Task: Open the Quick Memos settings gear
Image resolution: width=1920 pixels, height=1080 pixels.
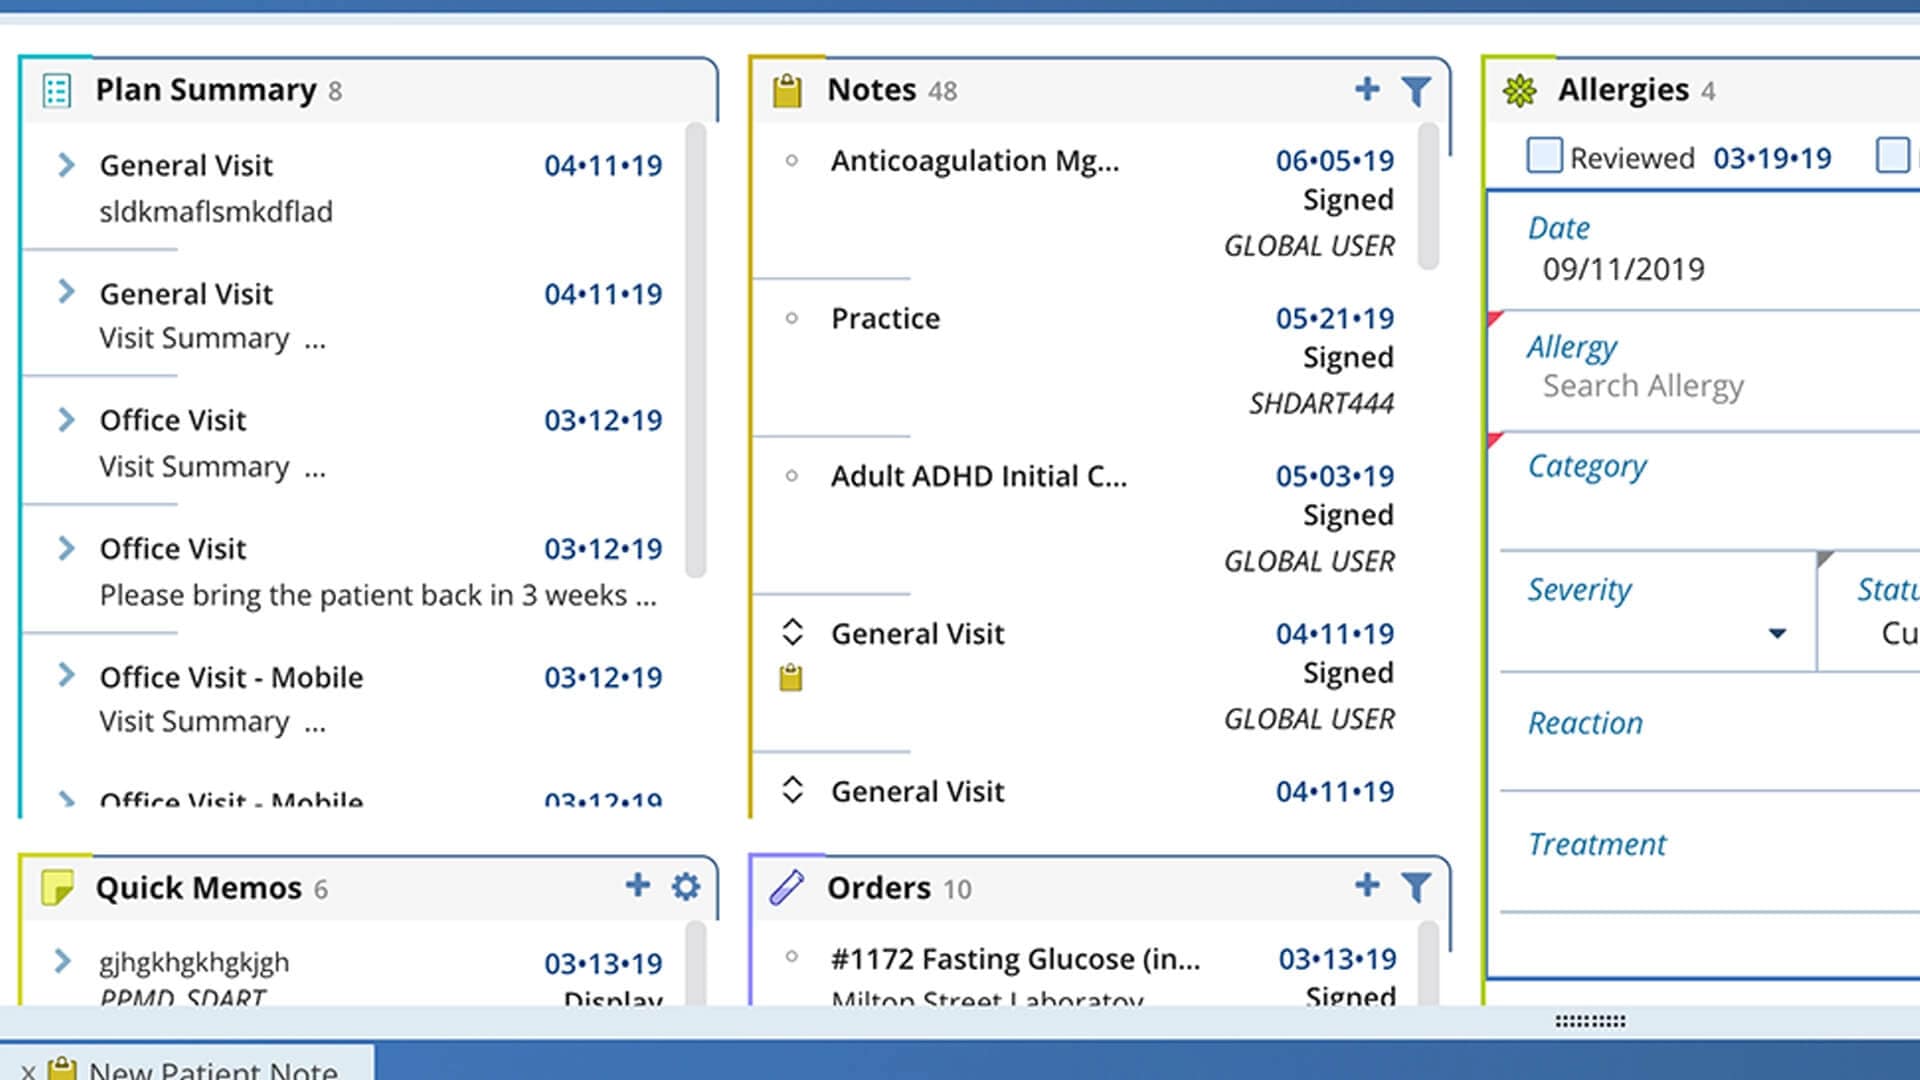Action: [x=685, y=886]
